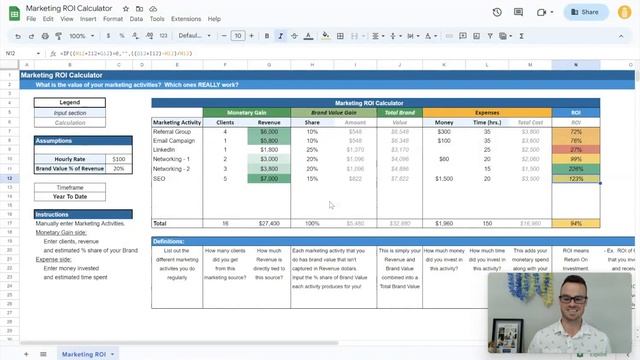
Task: Select the column N header
Action: [x=576, y=65]
